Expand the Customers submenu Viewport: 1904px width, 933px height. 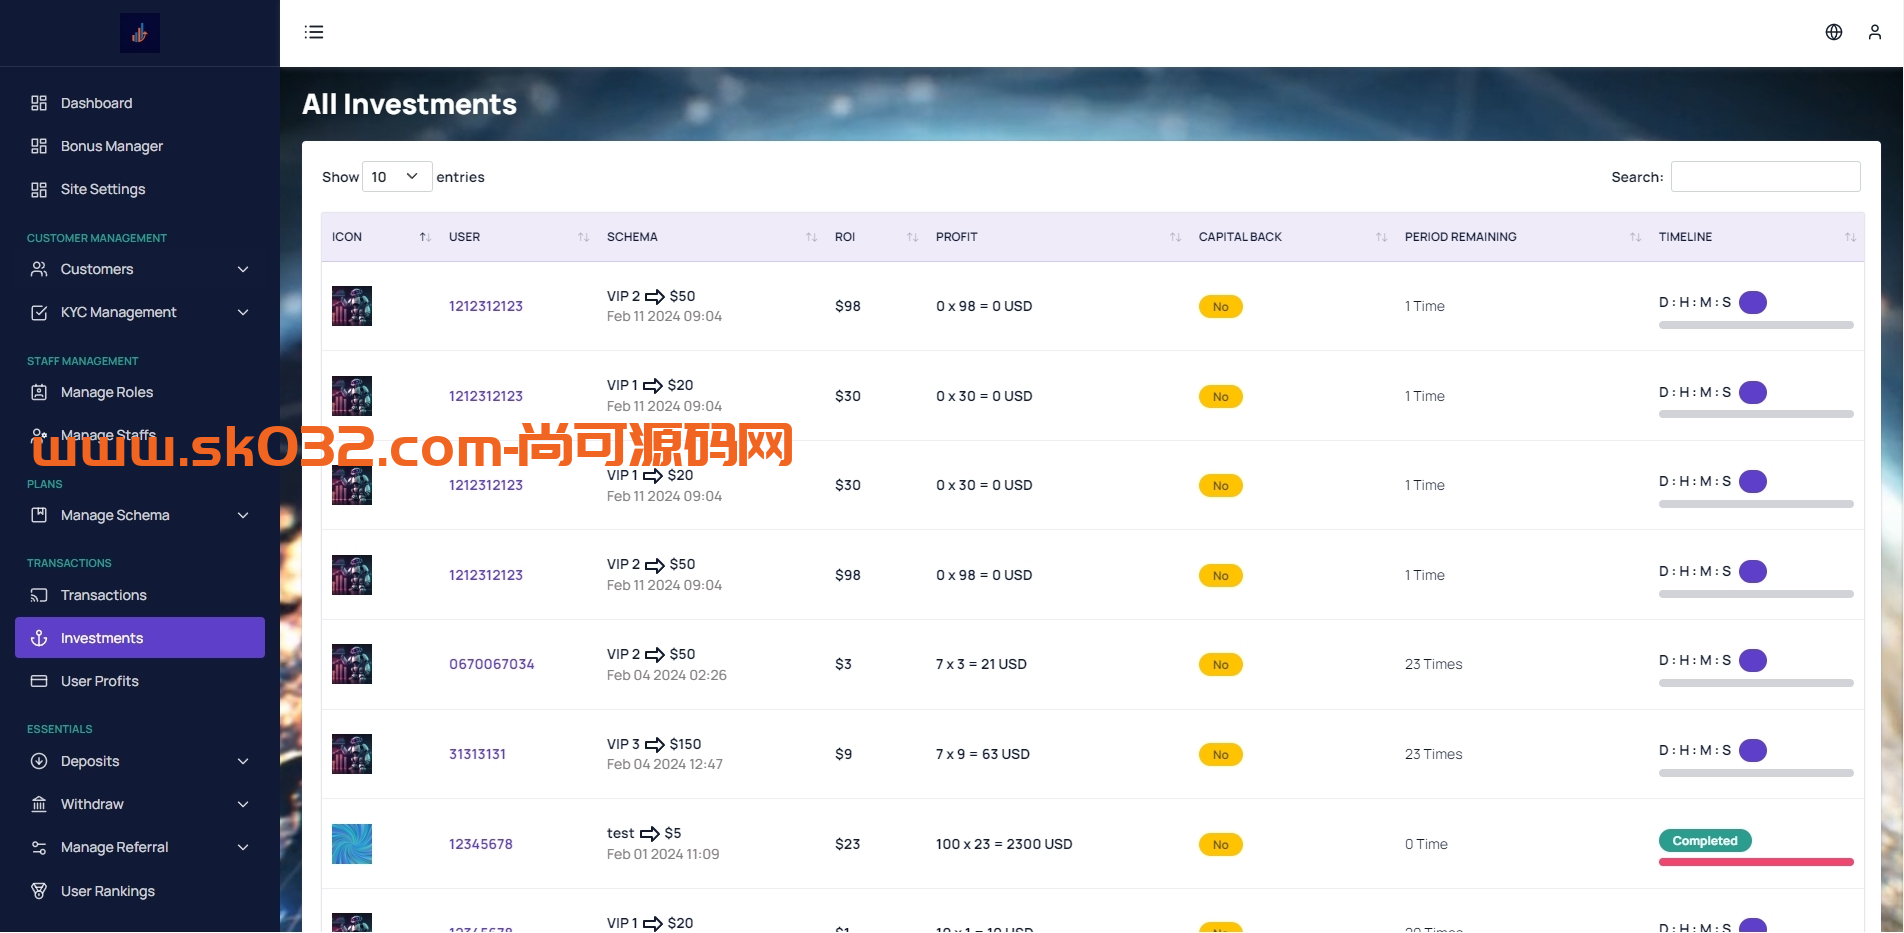[243, 269]
